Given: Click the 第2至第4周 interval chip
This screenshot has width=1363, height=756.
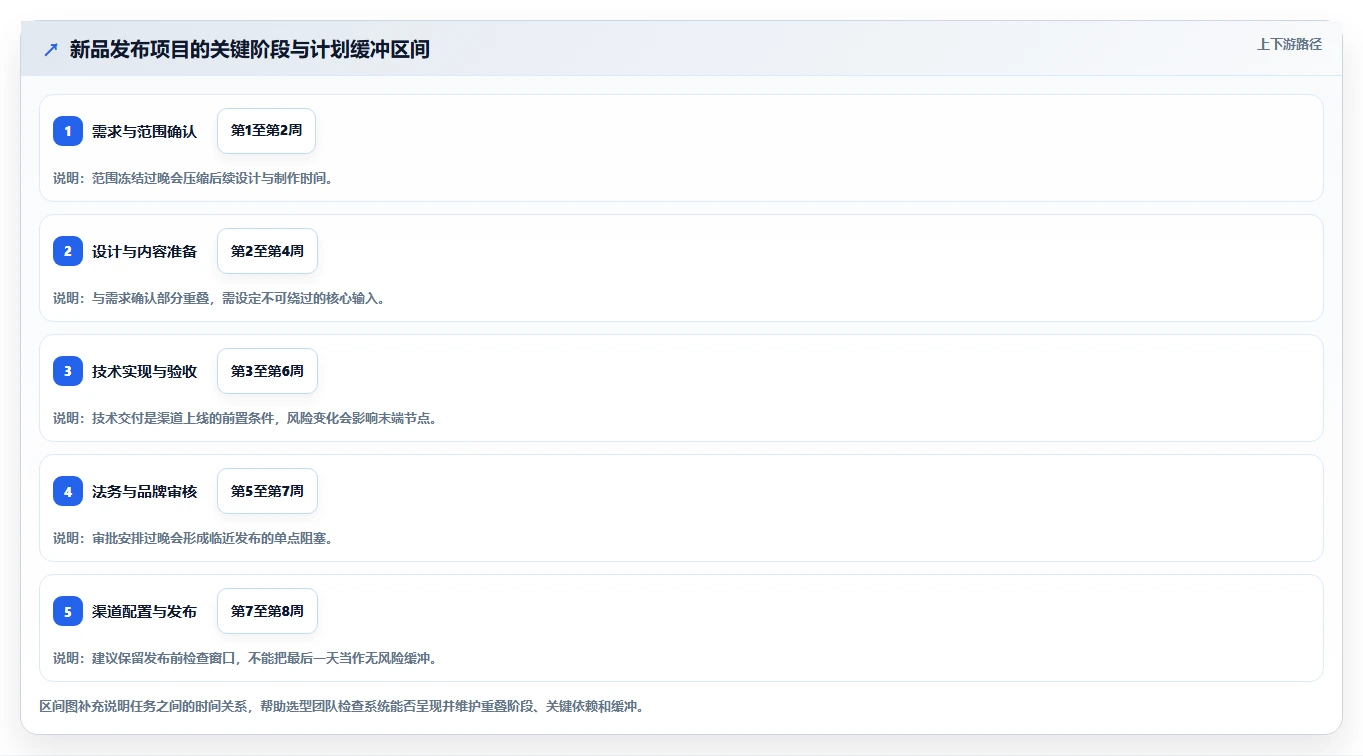Looking at the screenshot, I should 267,251.
